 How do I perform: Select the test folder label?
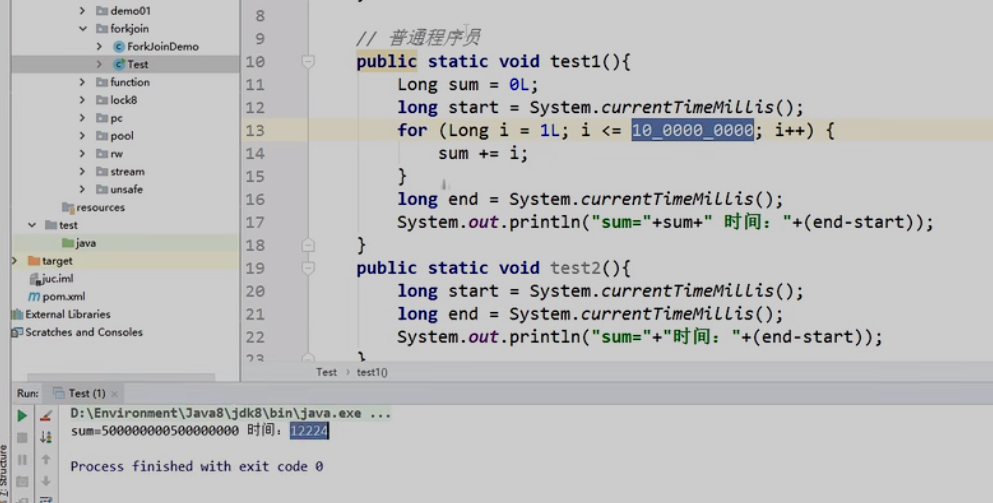[x=68, y=225]
